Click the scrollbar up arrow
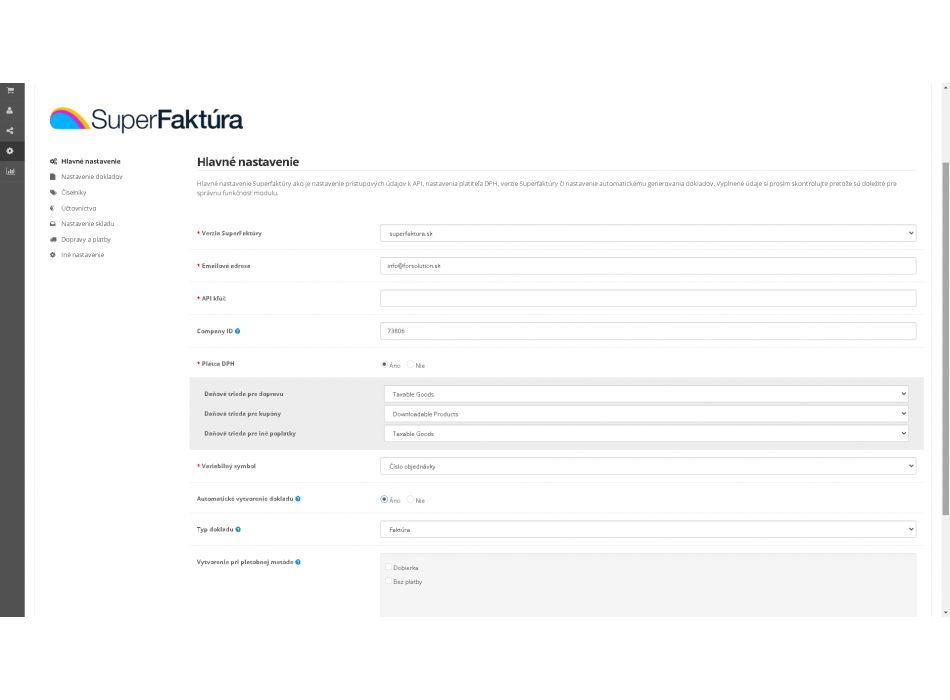 [945, 88]
